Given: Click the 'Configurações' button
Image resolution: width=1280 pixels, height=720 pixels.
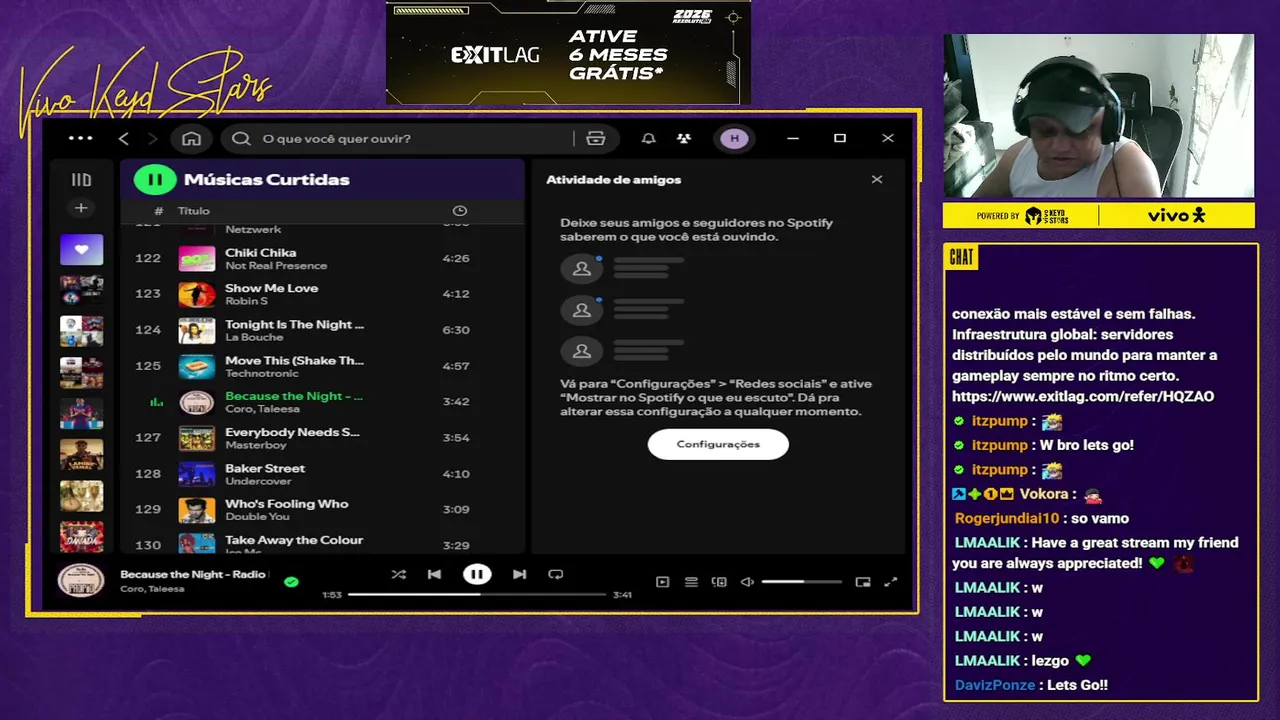Looking at the screenshot, I should (x=718, y=444).
